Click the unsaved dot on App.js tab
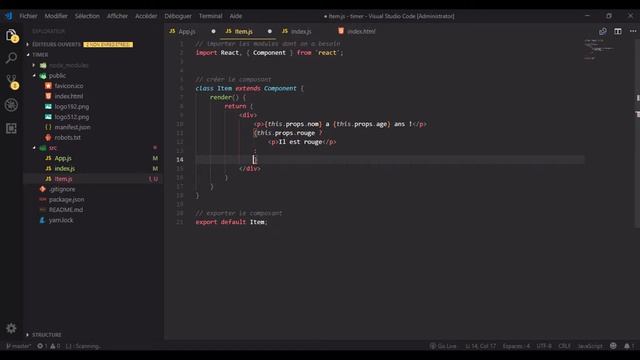 [213, 31]
